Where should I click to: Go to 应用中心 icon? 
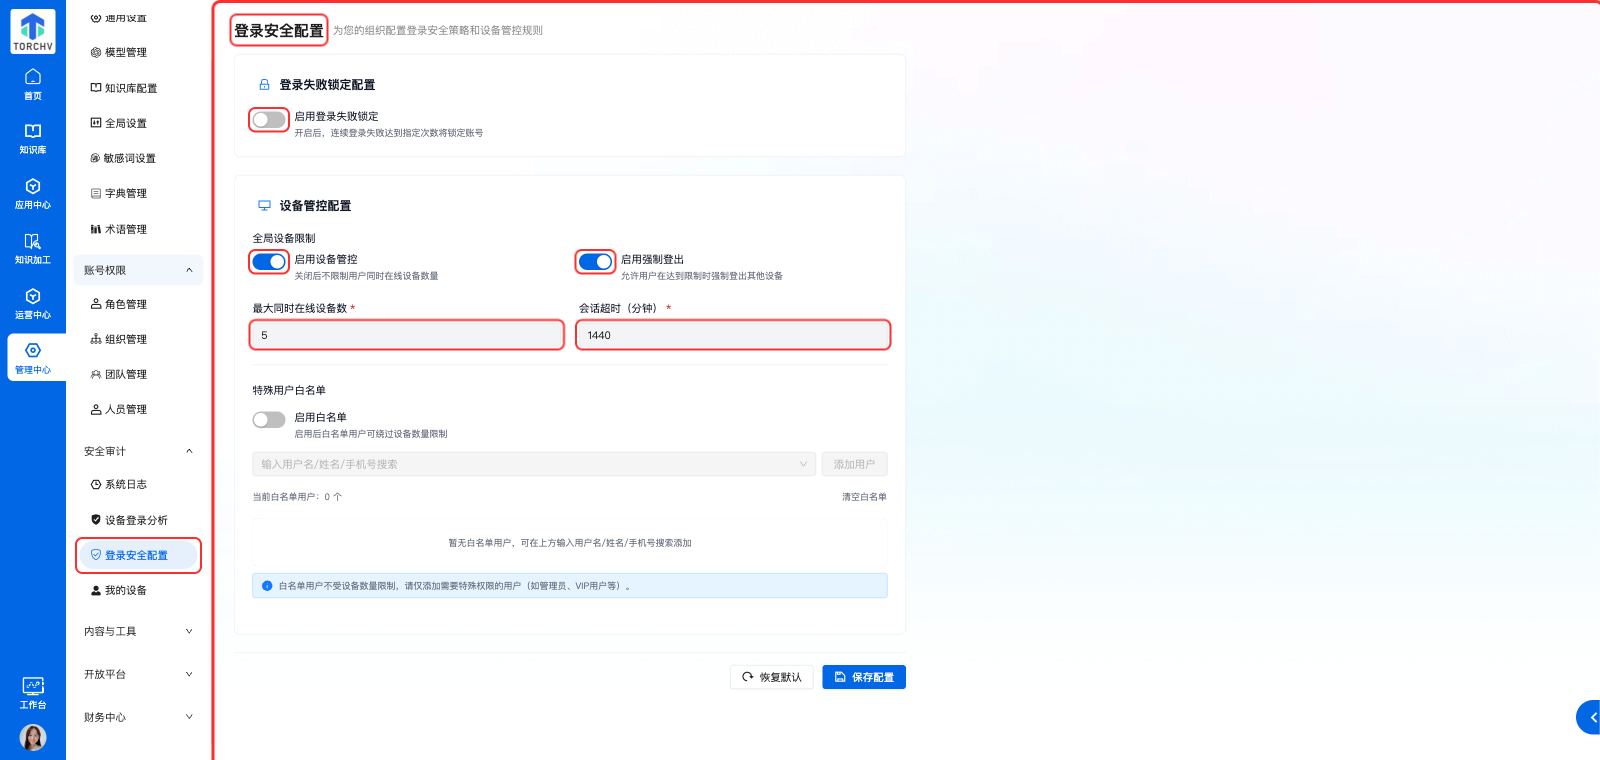33,193
